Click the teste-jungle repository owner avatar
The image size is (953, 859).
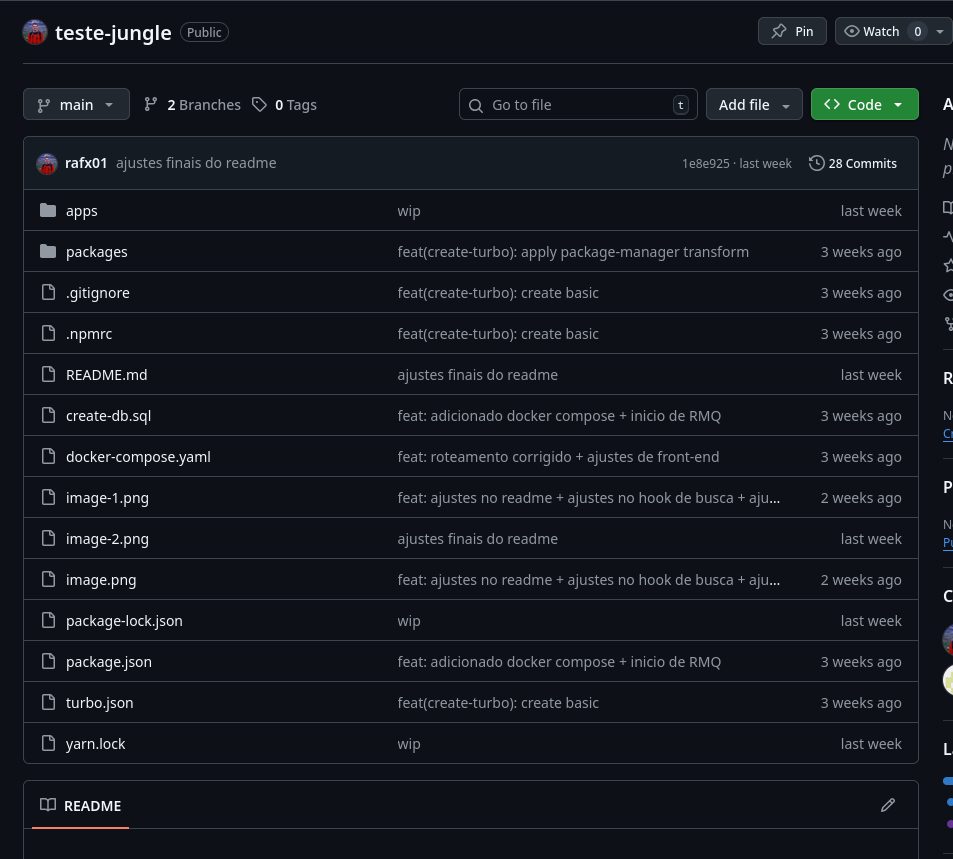35,32
